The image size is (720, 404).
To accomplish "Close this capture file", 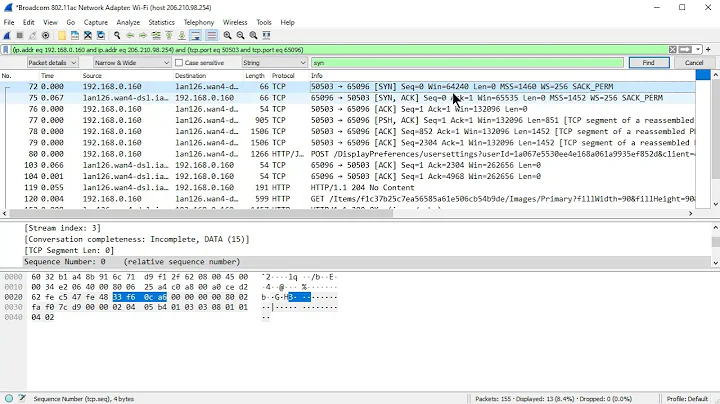I will tap(88, 35).
